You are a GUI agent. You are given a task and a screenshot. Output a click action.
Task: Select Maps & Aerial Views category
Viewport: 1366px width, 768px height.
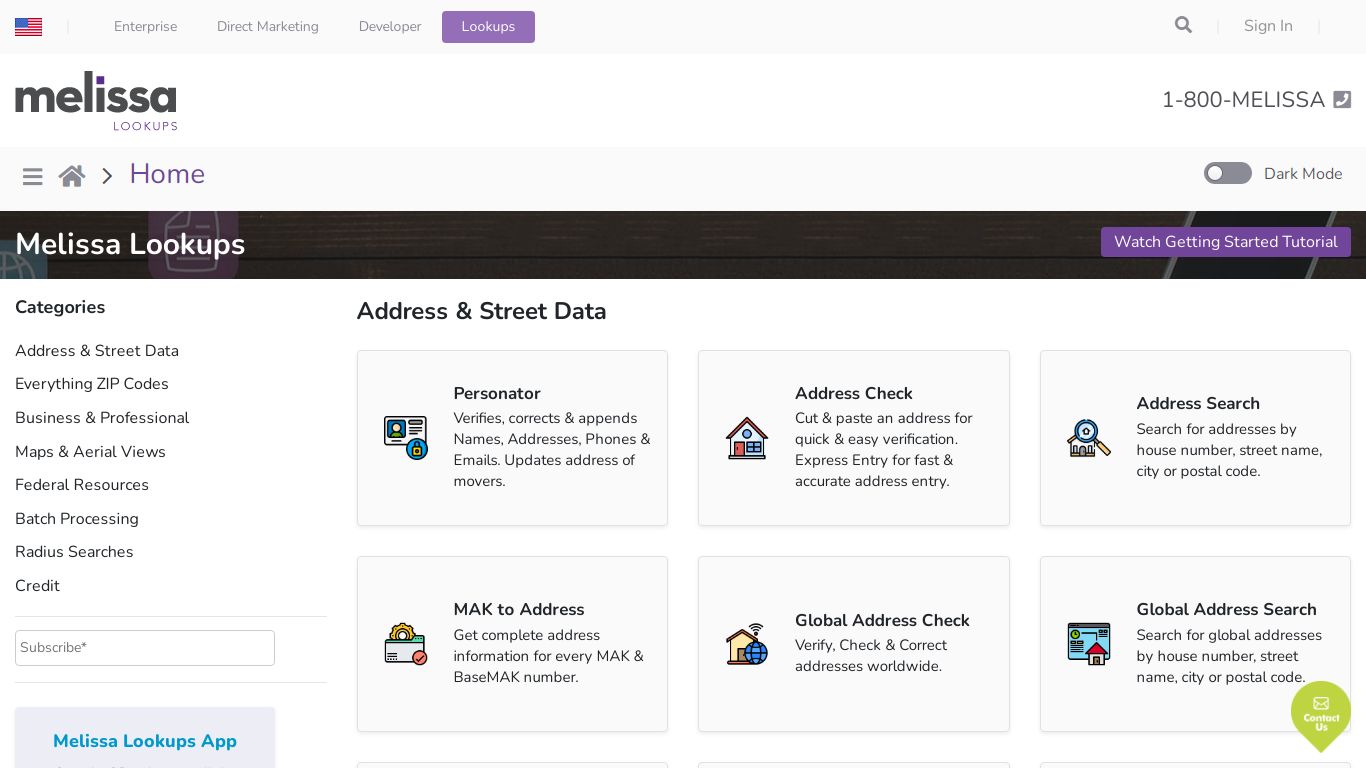(x=90, y=452)
